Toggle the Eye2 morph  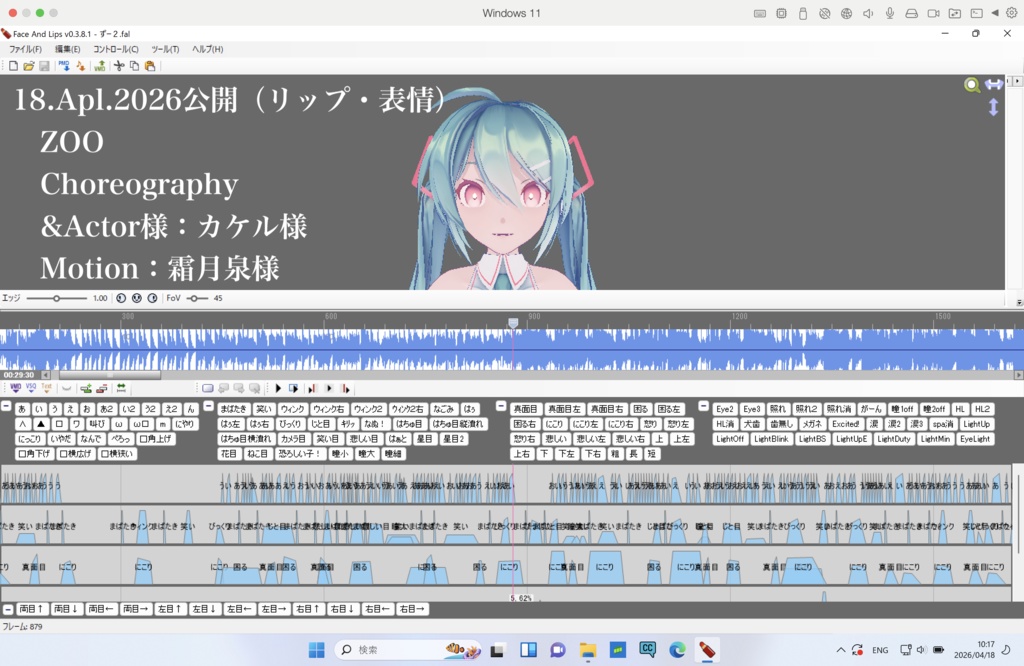pyautogui.click(x=724, y=409)
